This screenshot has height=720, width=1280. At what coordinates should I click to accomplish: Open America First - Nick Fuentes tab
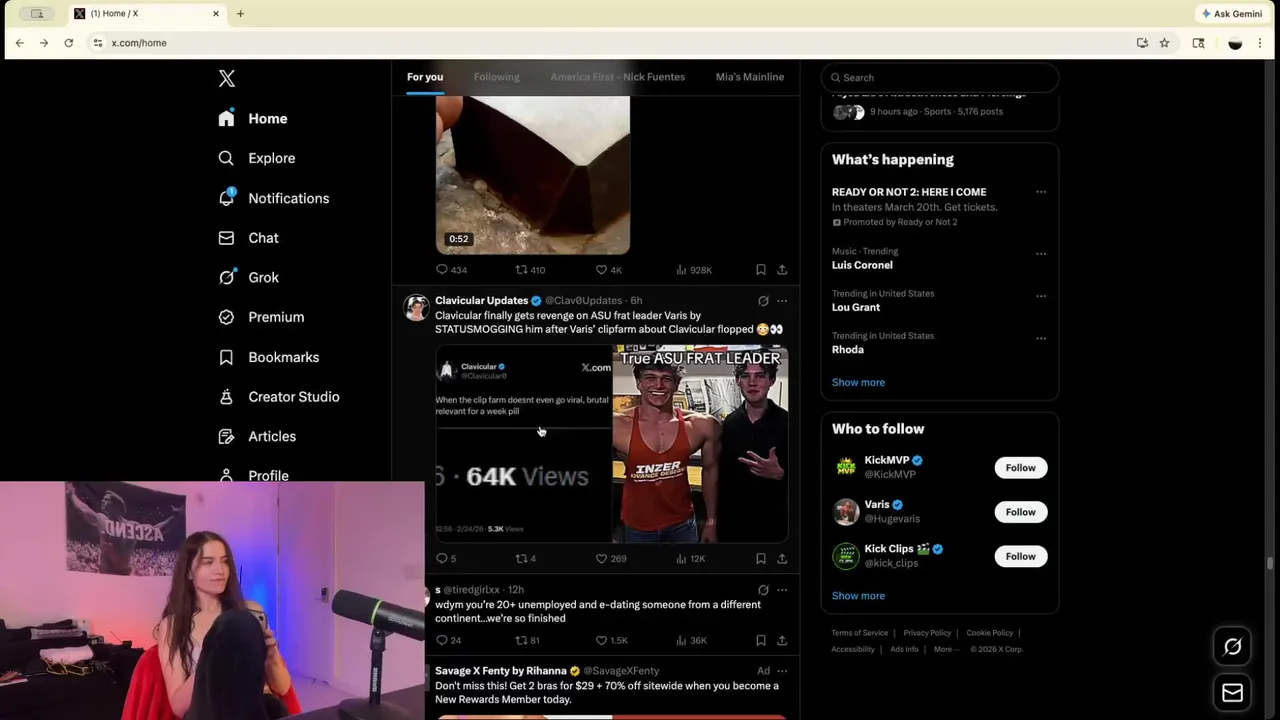[x=617, y=77]
